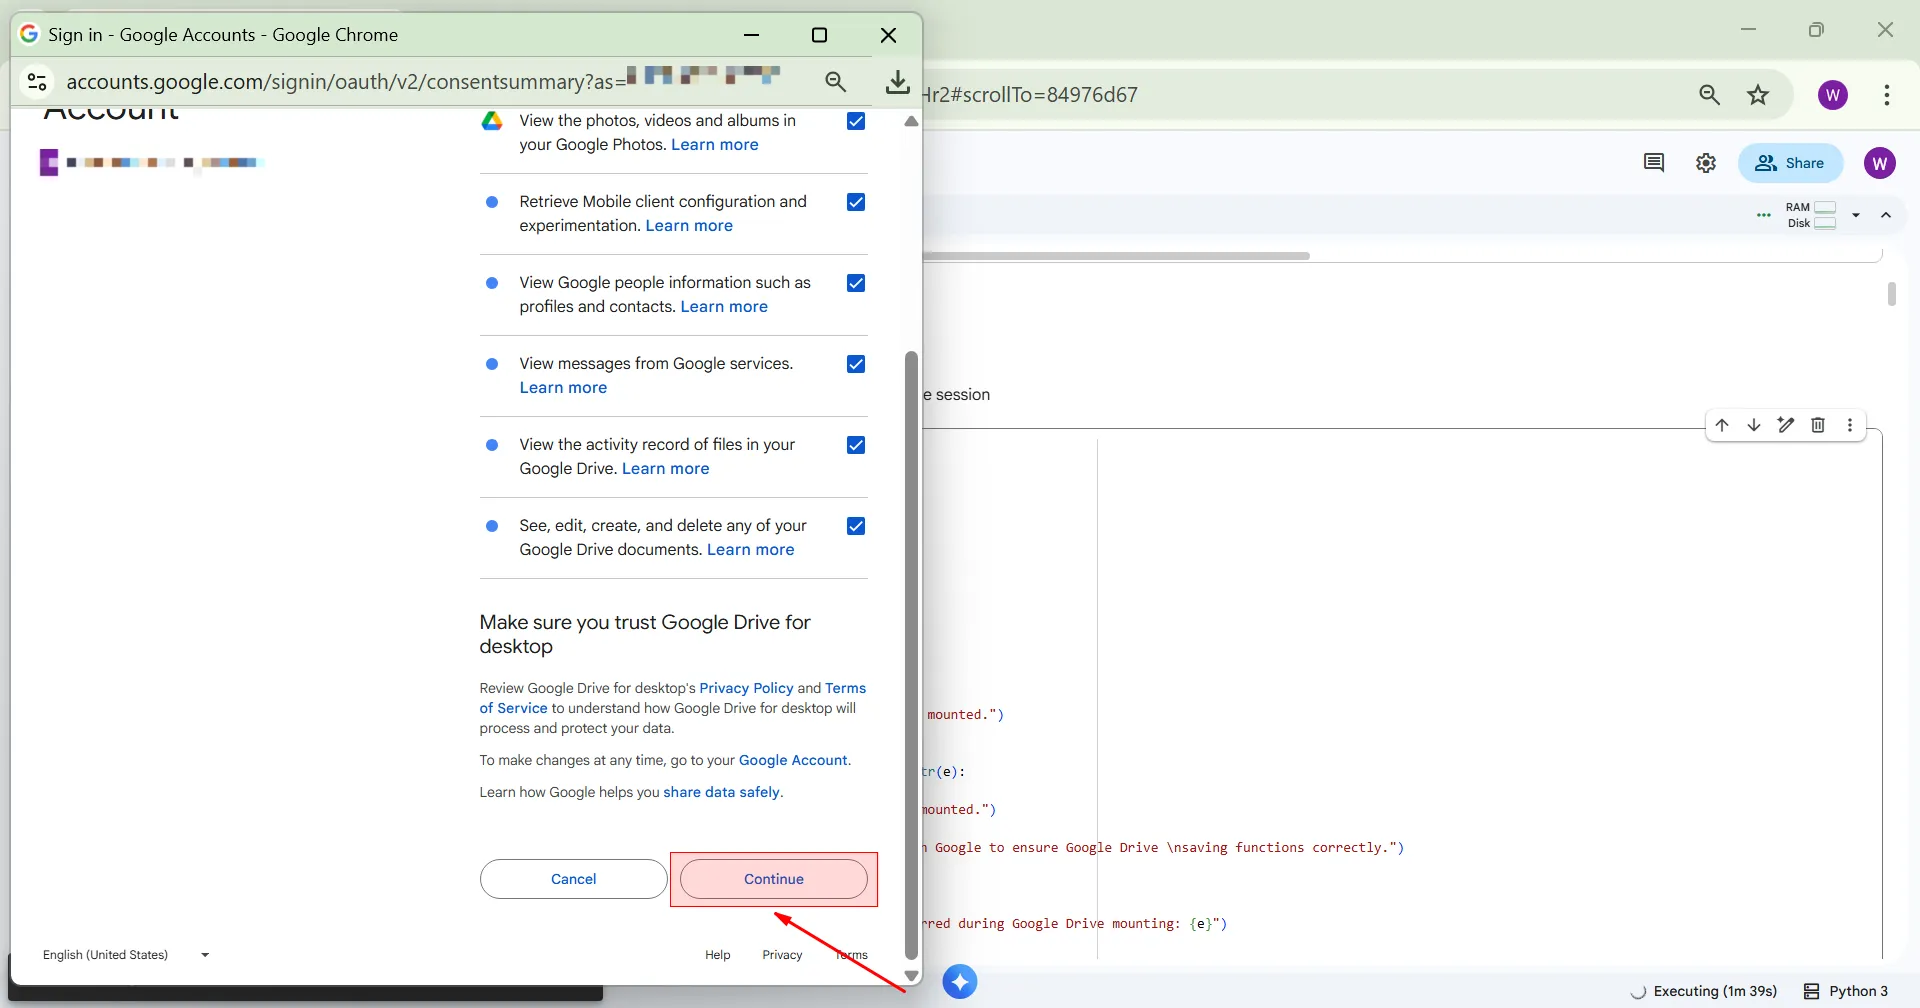This screenshot has width=1920, height=1008.
Task: Uncheck the Google Drive documents edit permission
Action: click(x=856, y=526)
